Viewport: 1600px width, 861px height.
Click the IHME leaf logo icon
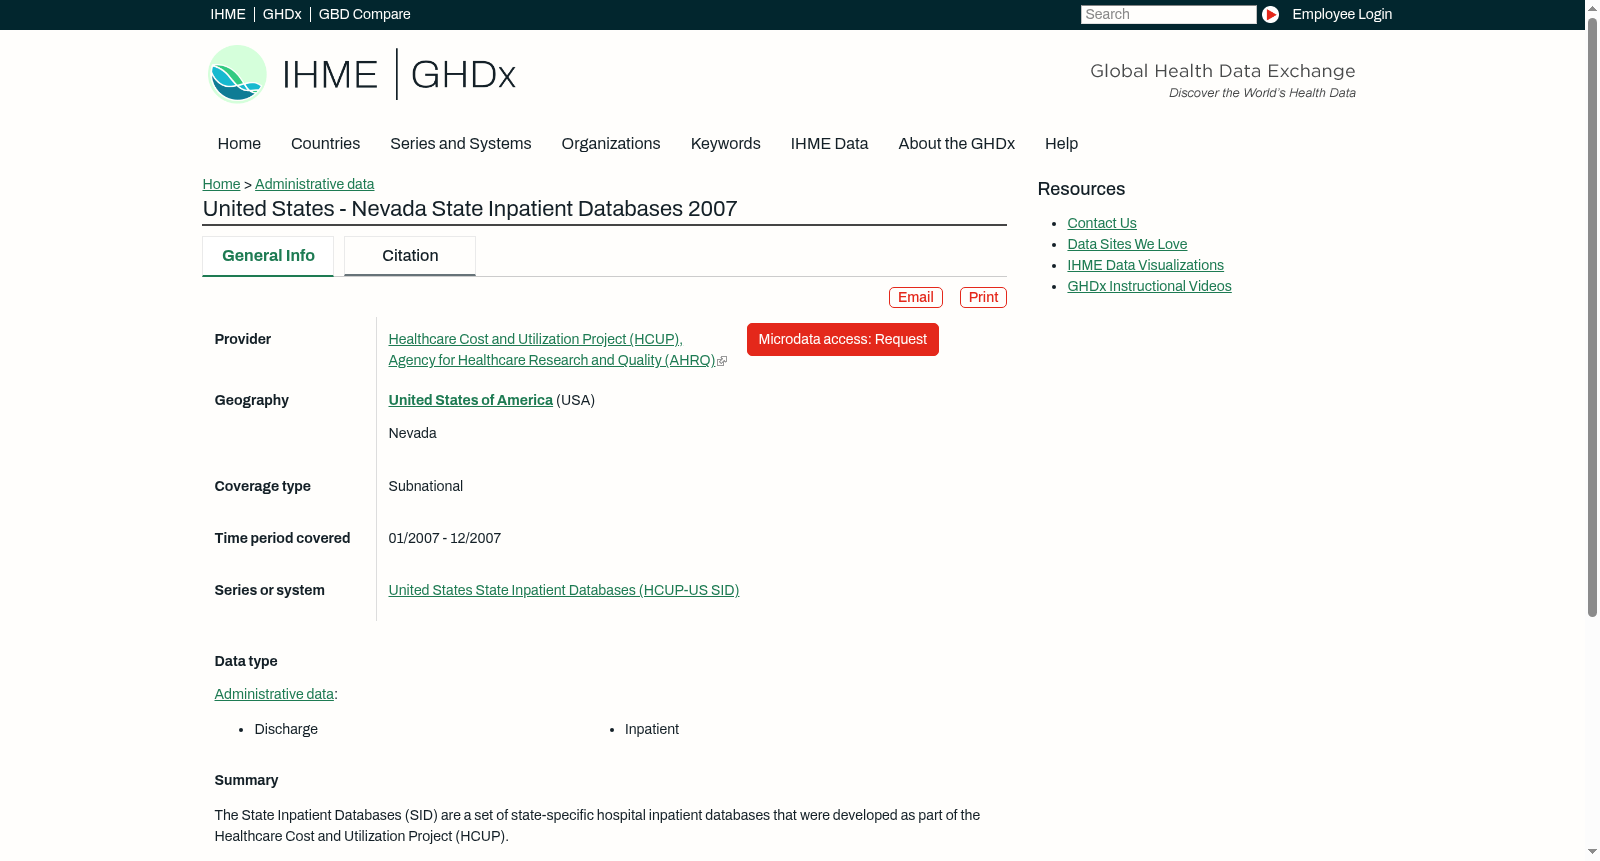click(237, 74)
